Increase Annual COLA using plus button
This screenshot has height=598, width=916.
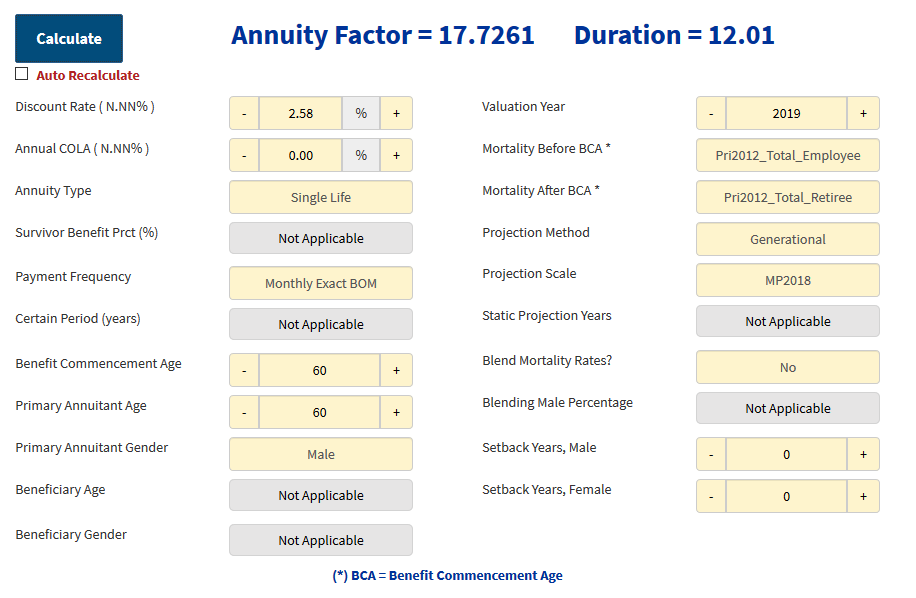pos(396,155)
